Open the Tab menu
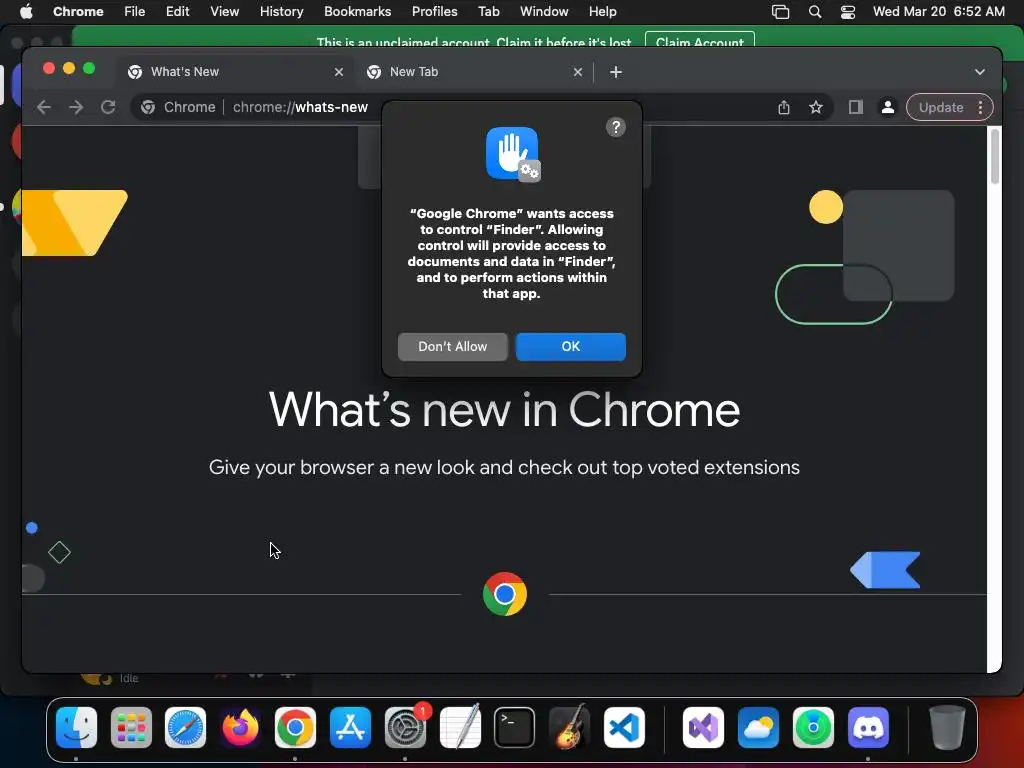This screenshot has width=1024, height=768. click(x=488, y=12)
